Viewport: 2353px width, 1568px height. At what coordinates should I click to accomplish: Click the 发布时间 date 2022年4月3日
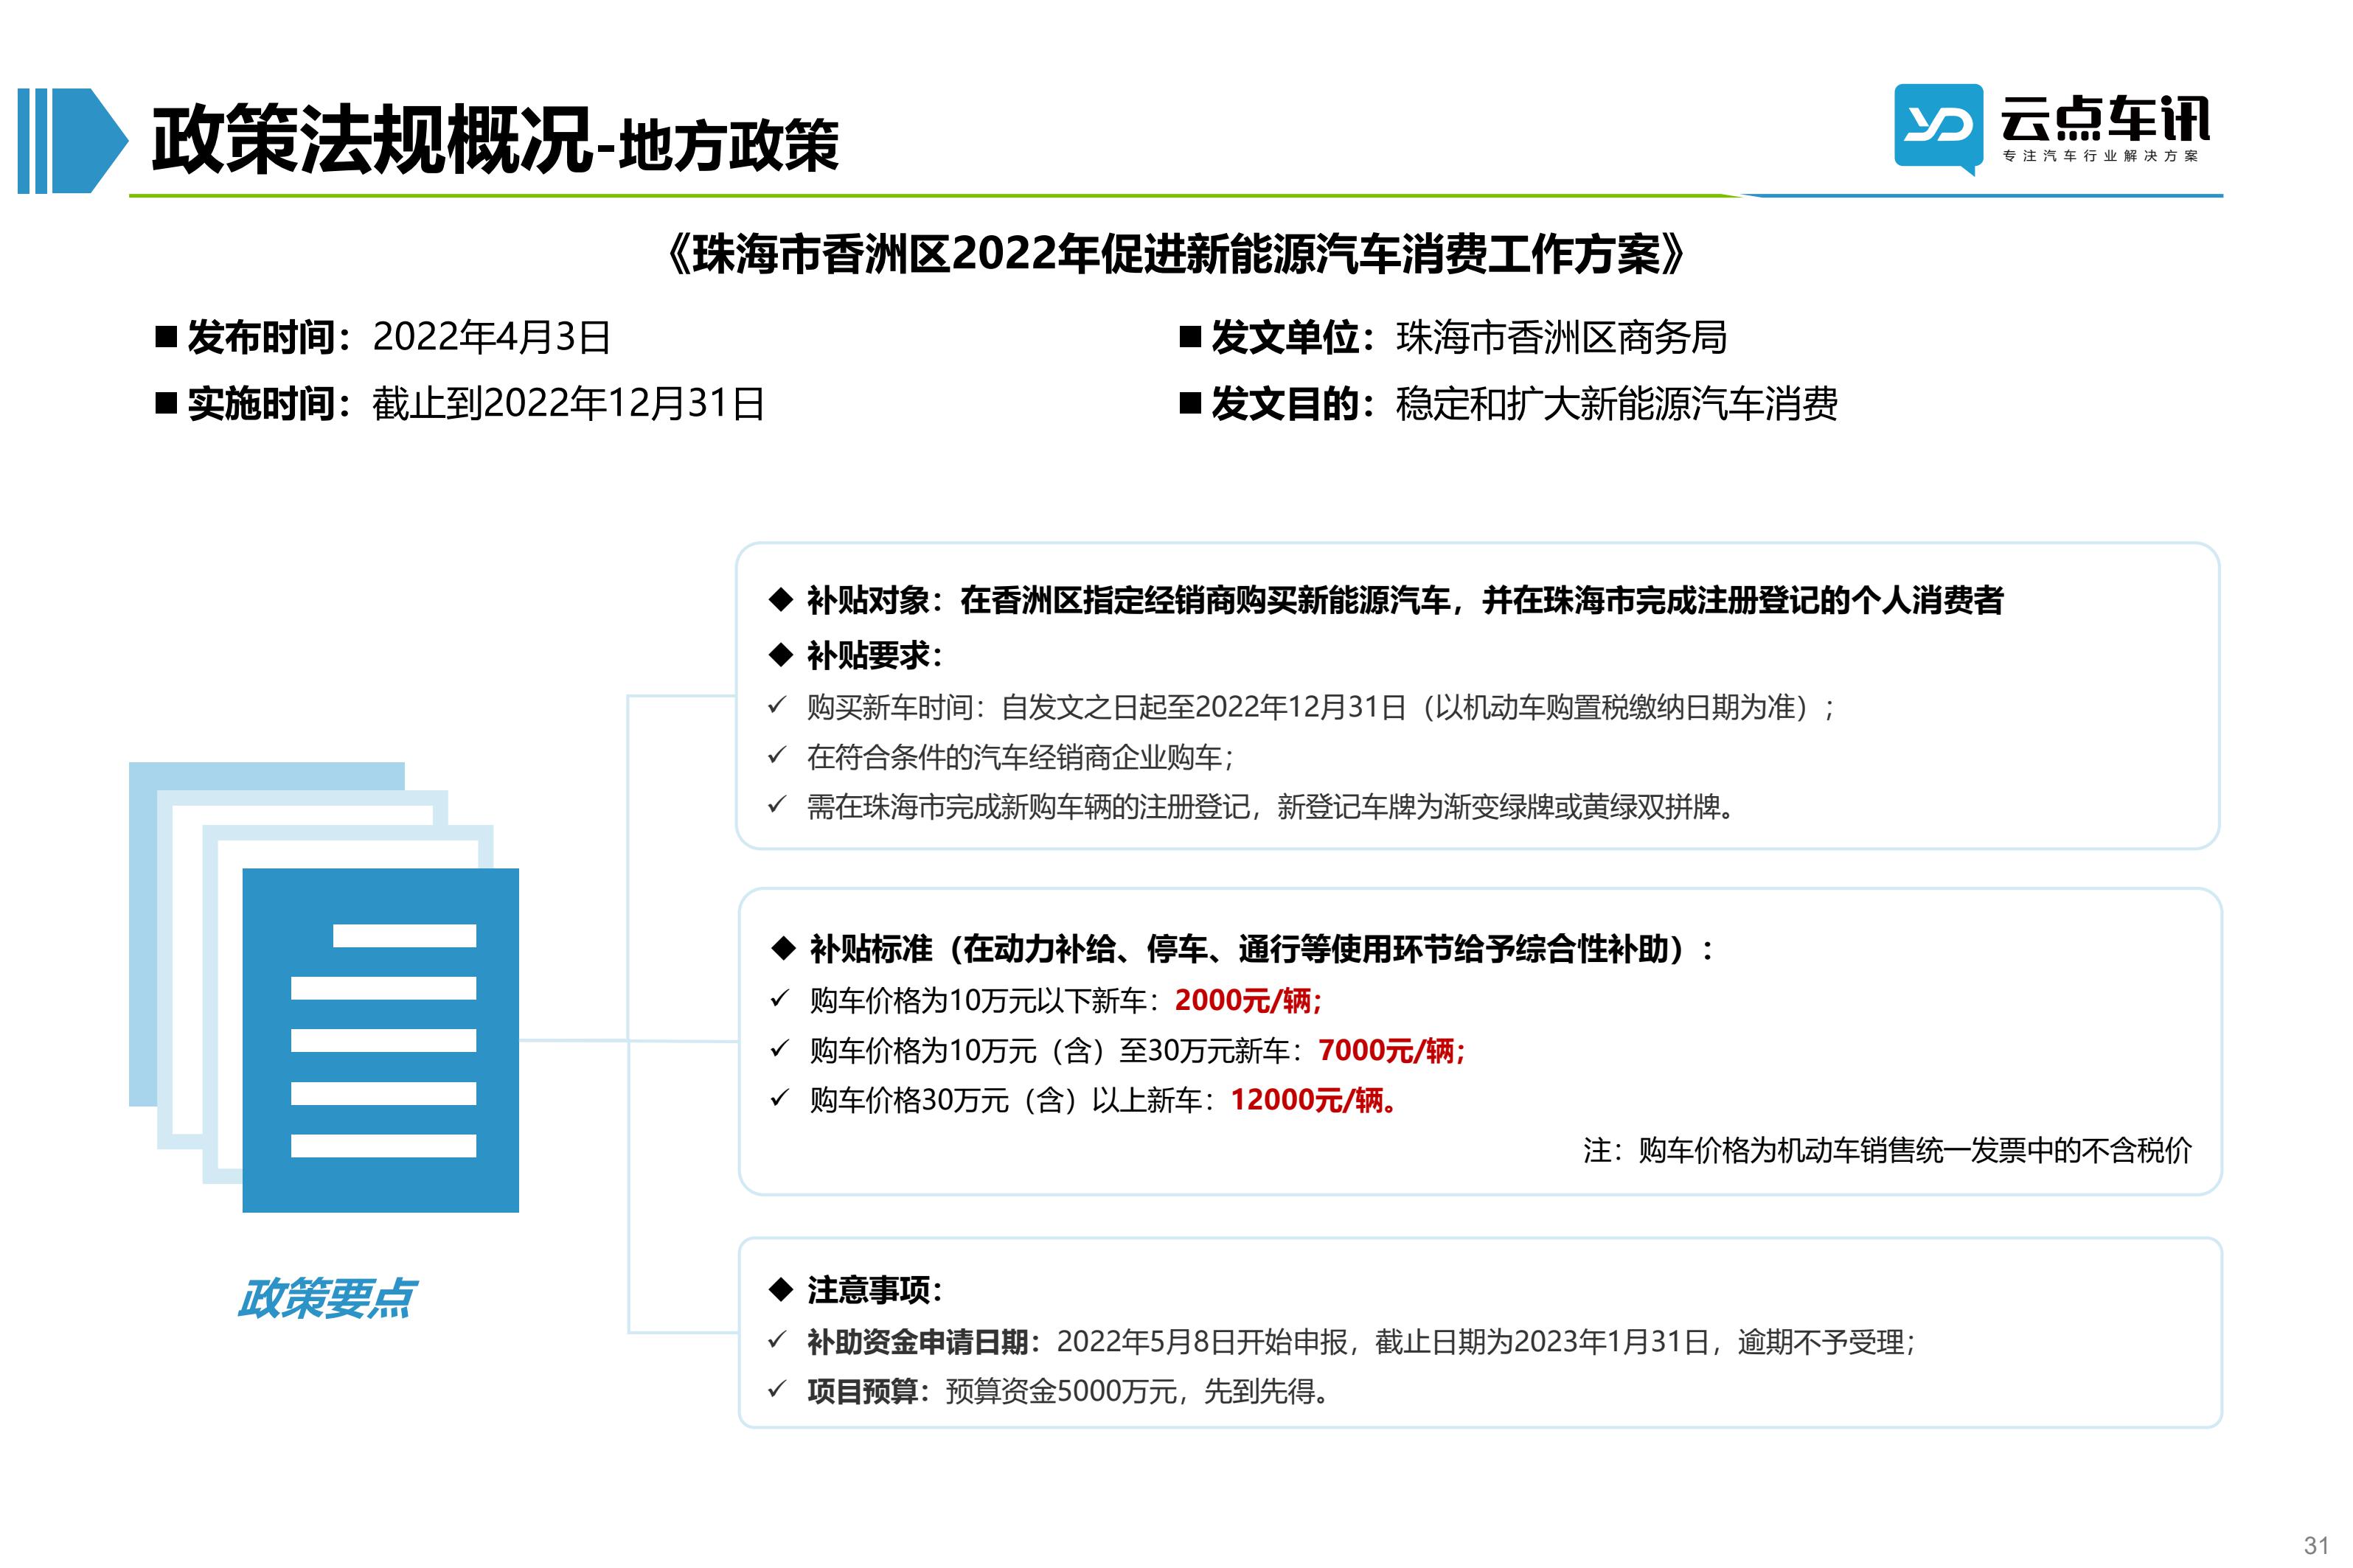[x=491, y=338]
